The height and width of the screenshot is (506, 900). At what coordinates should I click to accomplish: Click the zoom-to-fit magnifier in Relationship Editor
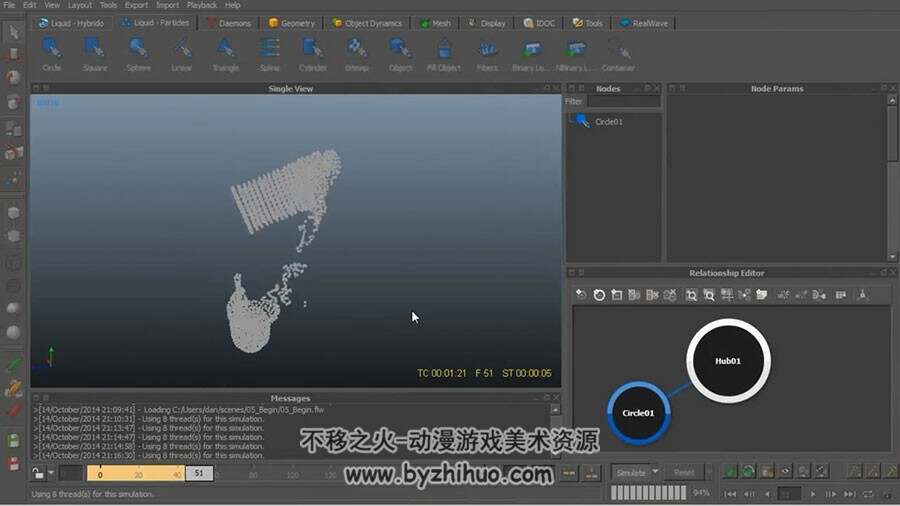click(691, 295)
